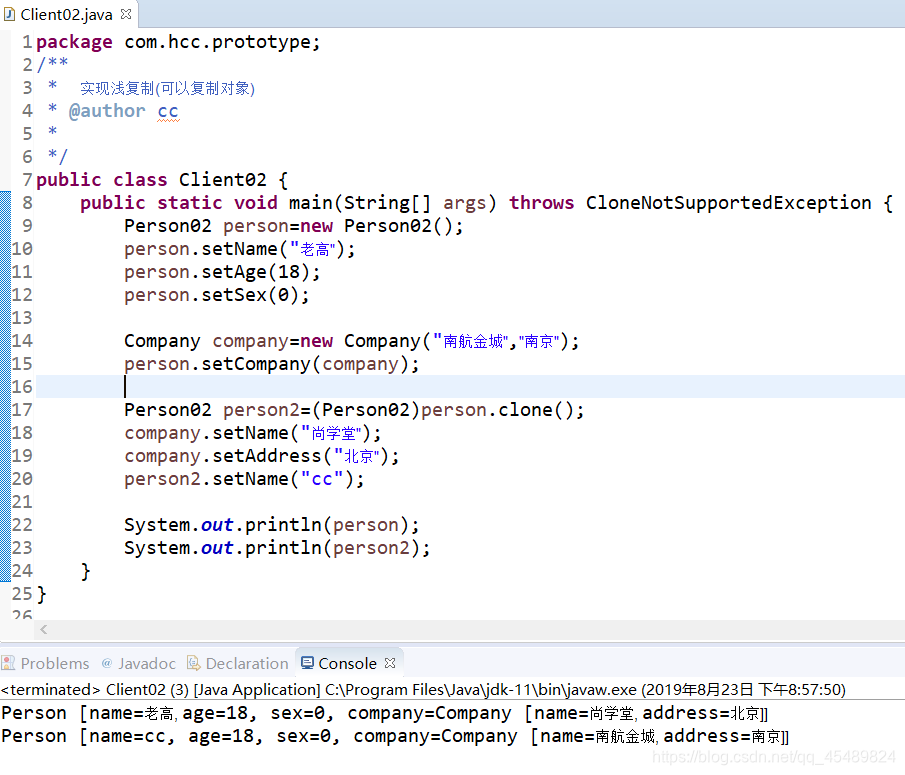Screen dimensions: 905x775
Task: Click the horizontal scrollbar left arrow
Action: tap(44, 630)
